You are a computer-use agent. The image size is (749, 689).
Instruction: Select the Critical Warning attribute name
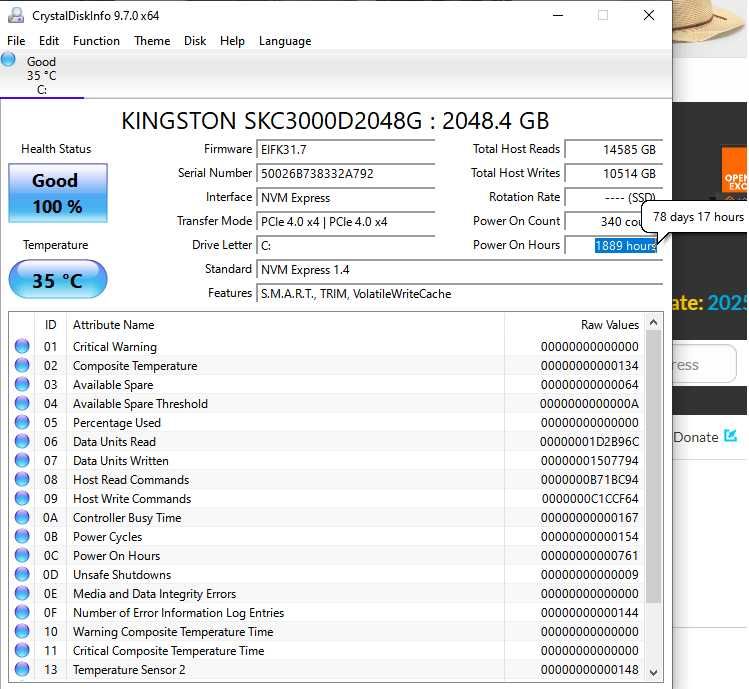[115, 346]
